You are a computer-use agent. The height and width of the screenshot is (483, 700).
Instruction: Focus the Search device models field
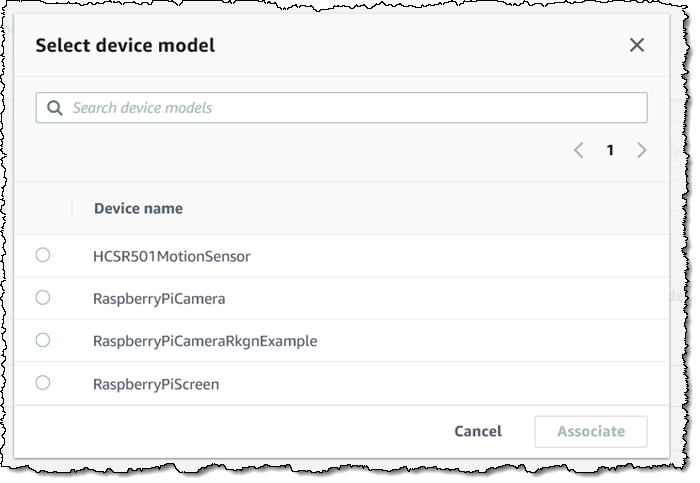point(350,108)
